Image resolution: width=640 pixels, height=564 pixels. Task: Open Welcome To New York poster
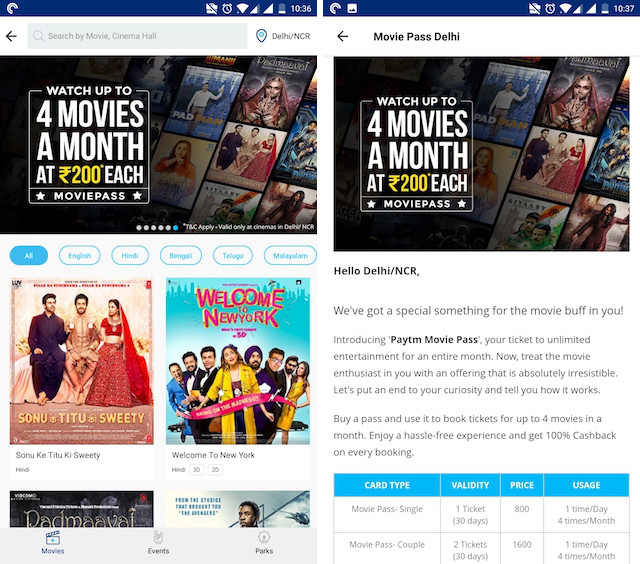coord(238,361)
